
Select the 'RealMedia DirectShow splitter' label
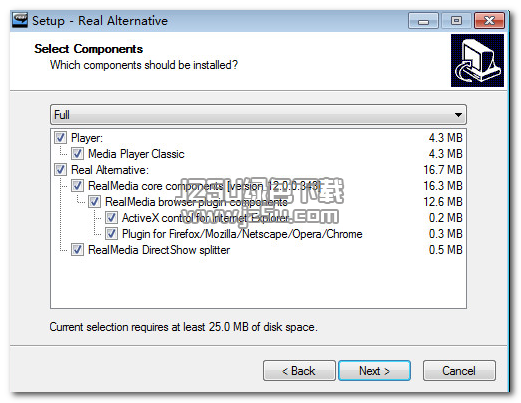coord(159,250)
